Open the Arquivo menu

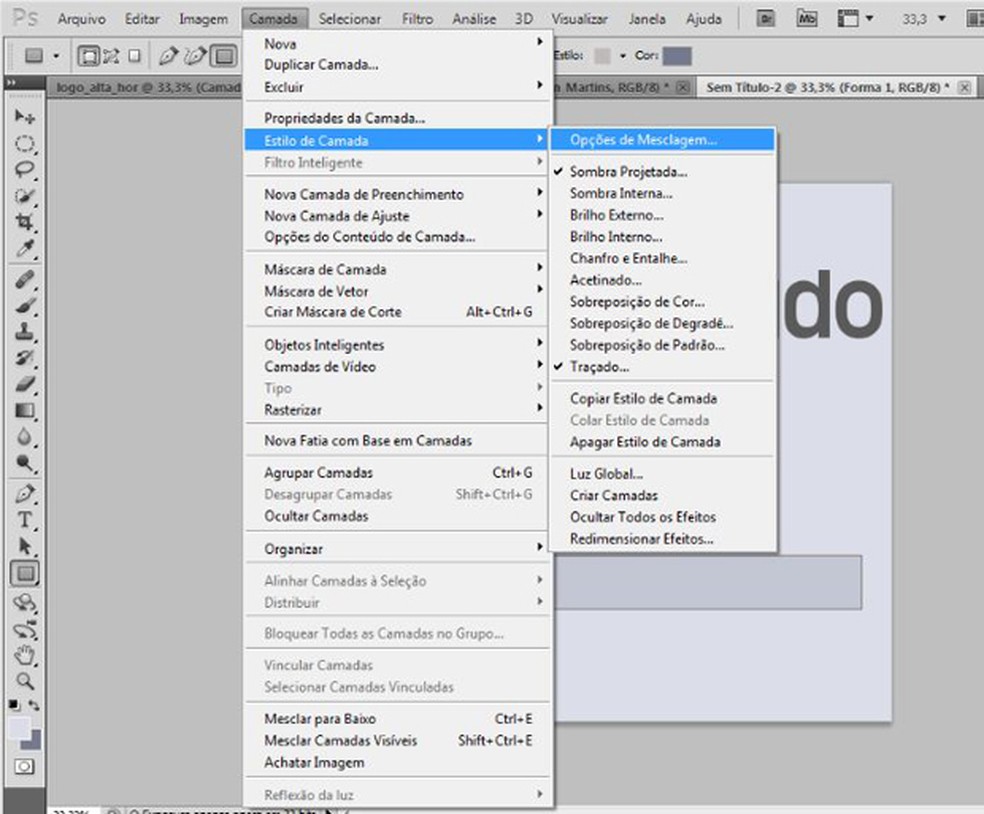(x=82, y=19)
